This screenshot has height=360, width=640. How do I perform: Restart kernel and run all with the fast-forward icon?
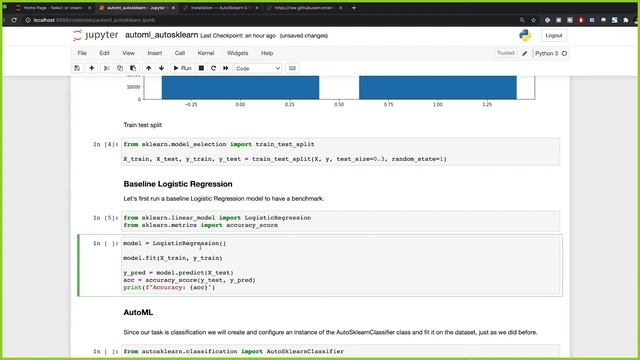[225, 68]
